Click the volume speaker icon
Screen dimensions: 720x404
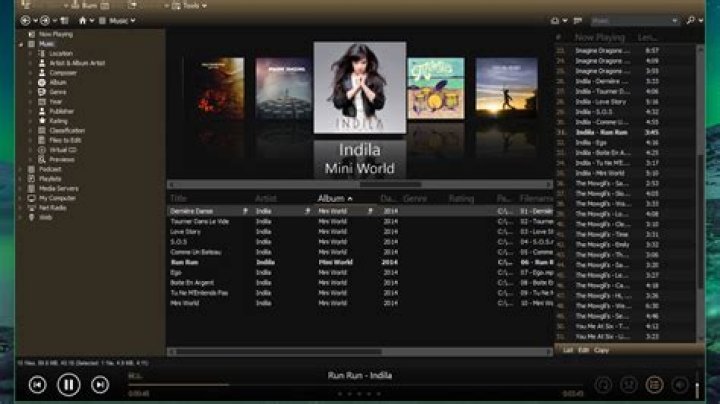681,384
